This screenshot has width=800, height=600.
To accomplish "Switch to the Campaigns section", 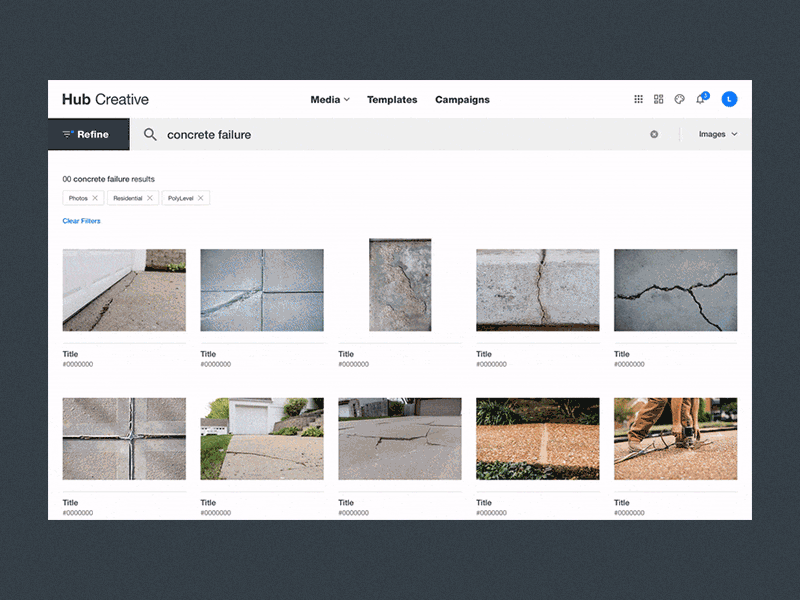I will pyautogui.click(x=462, y=100).
